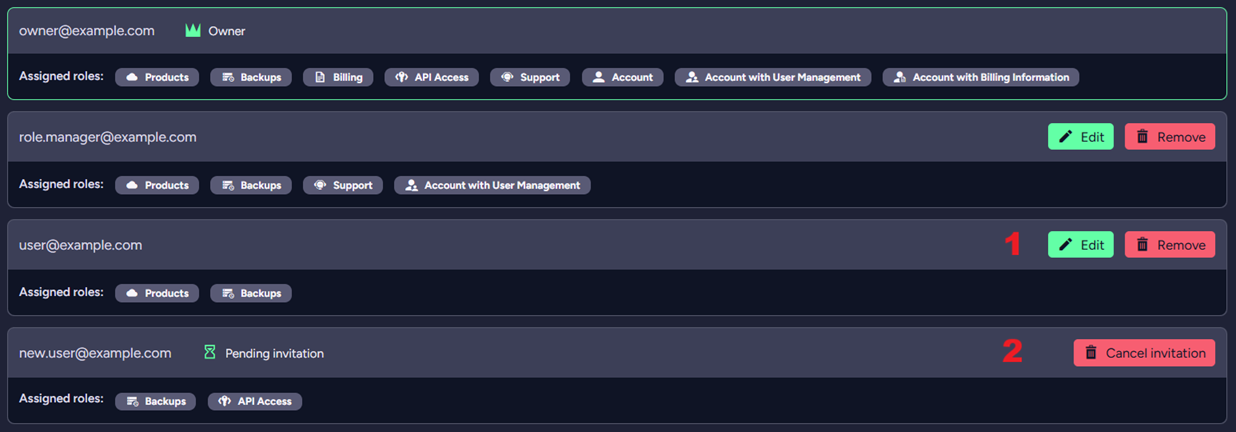Image resolution: width=1236 pixels, height=432 pixels.
Task: Click trash icon in role.manager Remove button
Action: (1142, 137)
